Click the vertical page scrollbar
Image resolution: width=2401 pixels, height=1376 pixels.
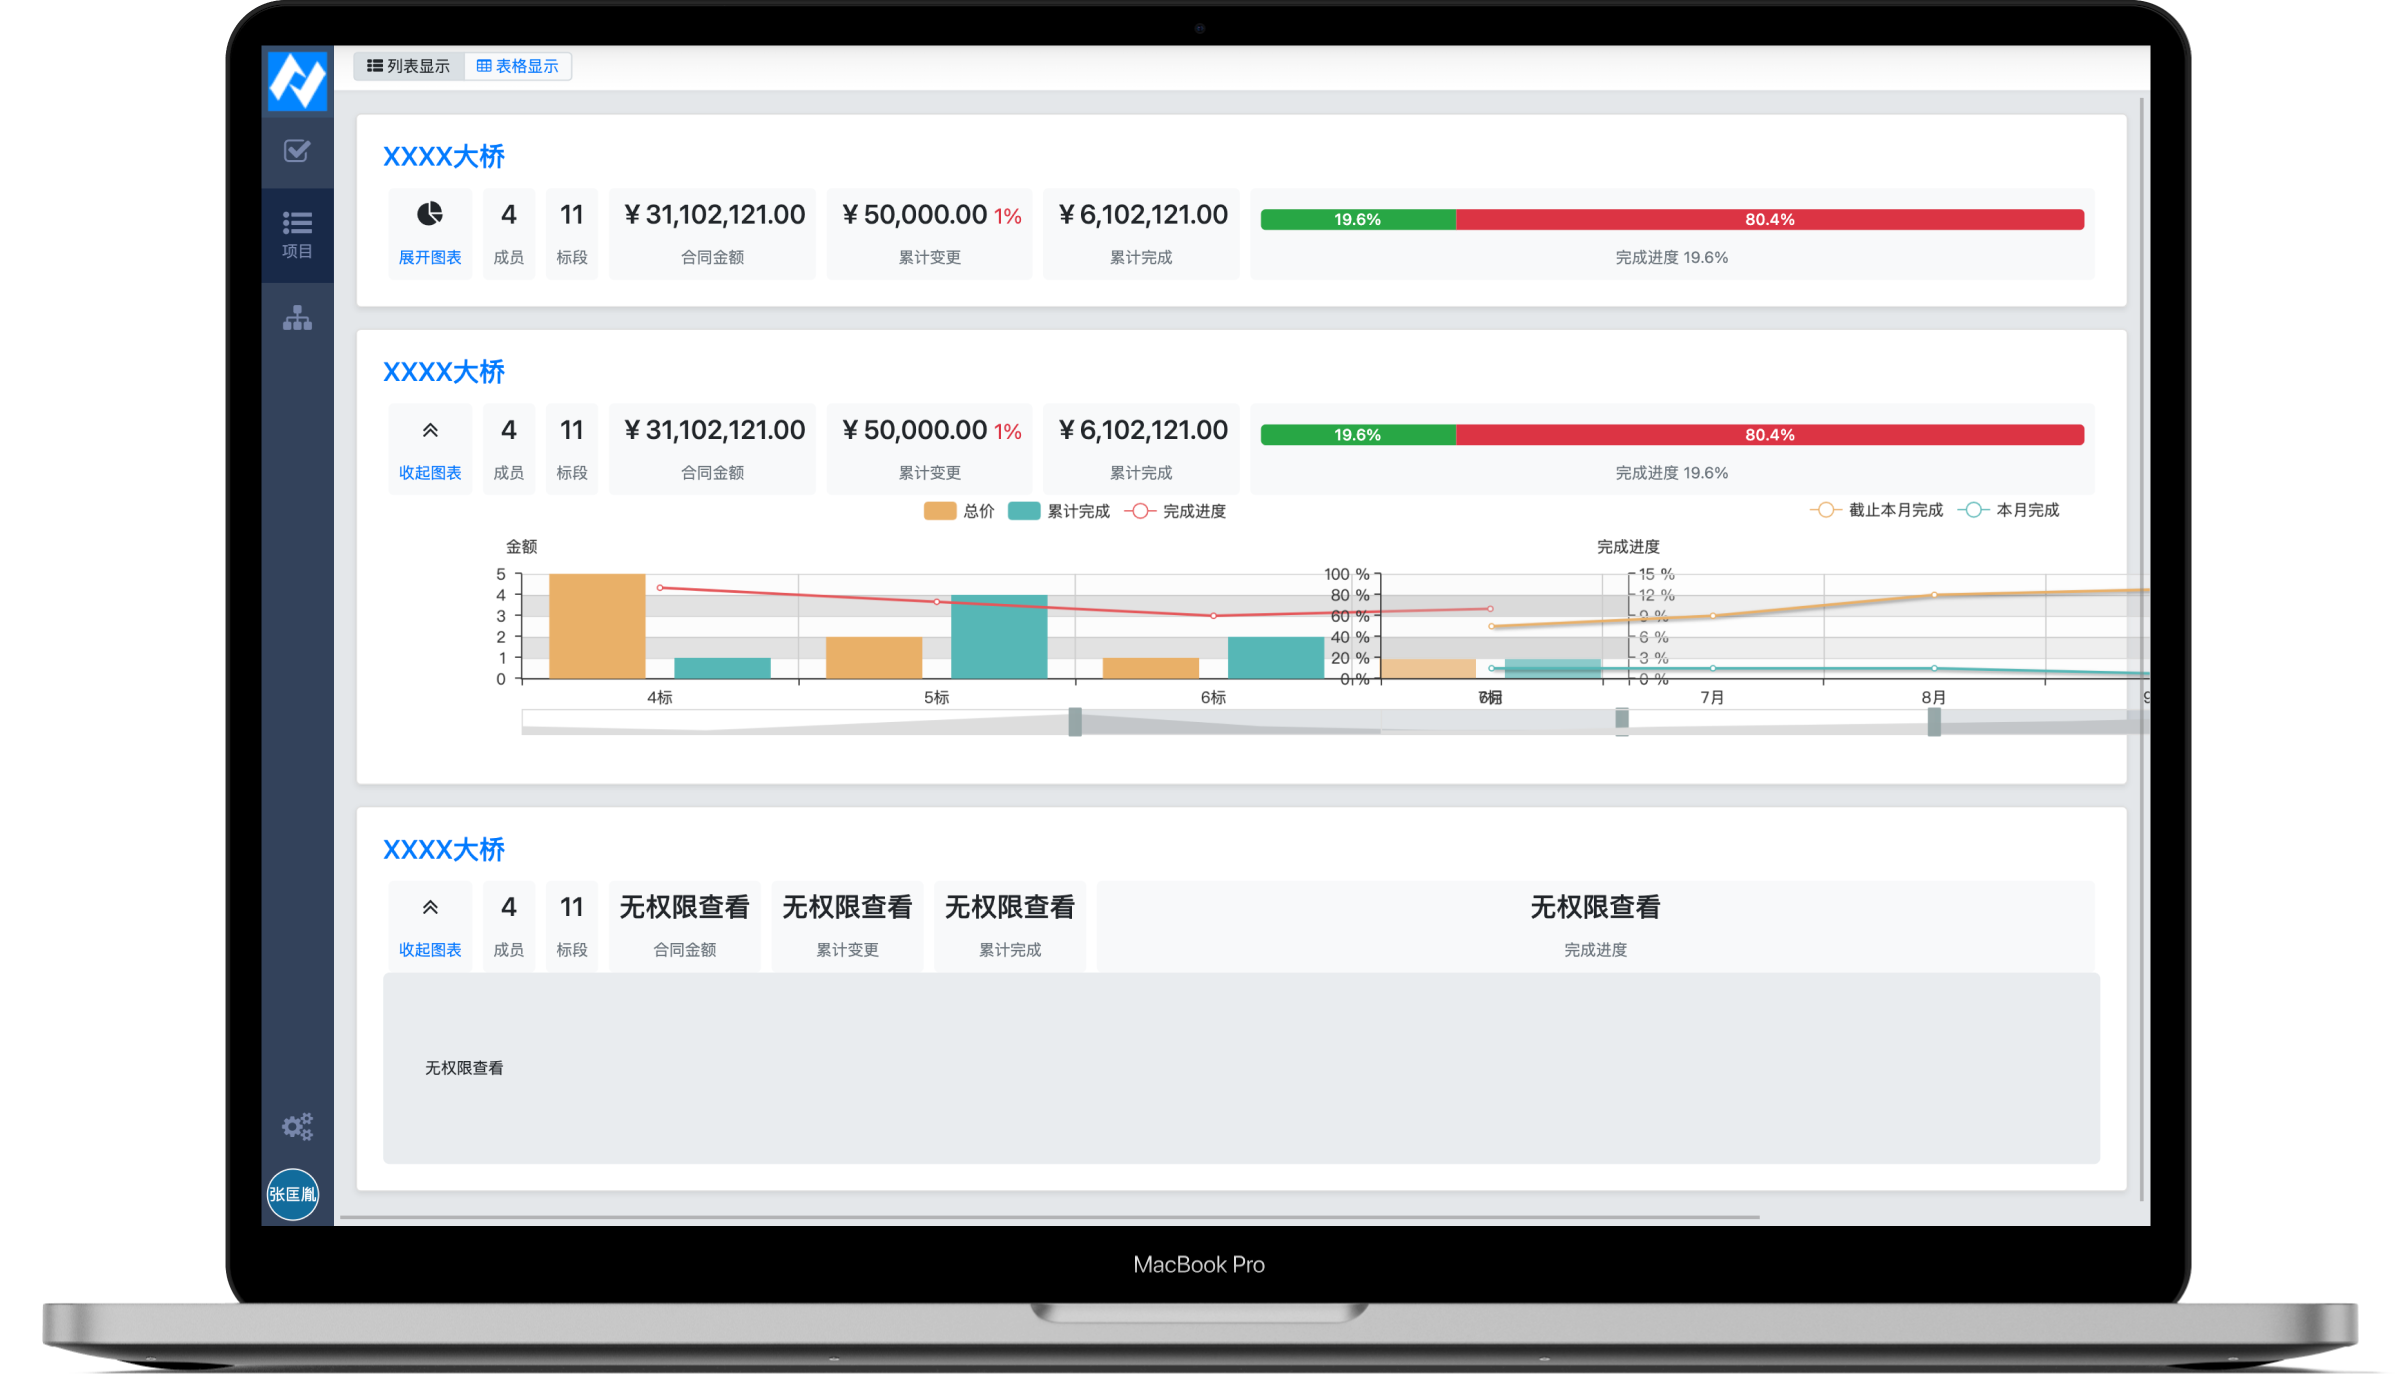pos(2140,648)
